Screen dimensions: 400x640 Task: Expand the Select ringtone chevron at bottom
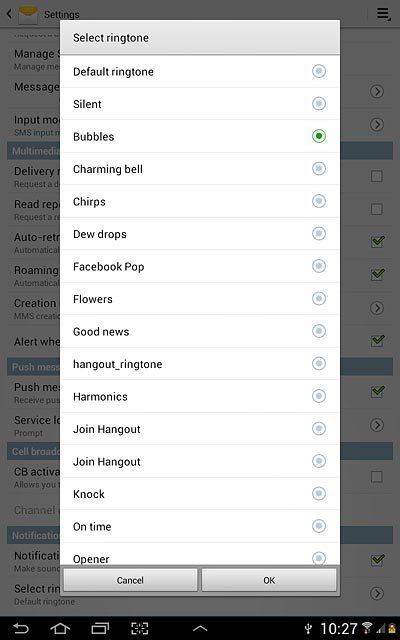click(377, 593)
